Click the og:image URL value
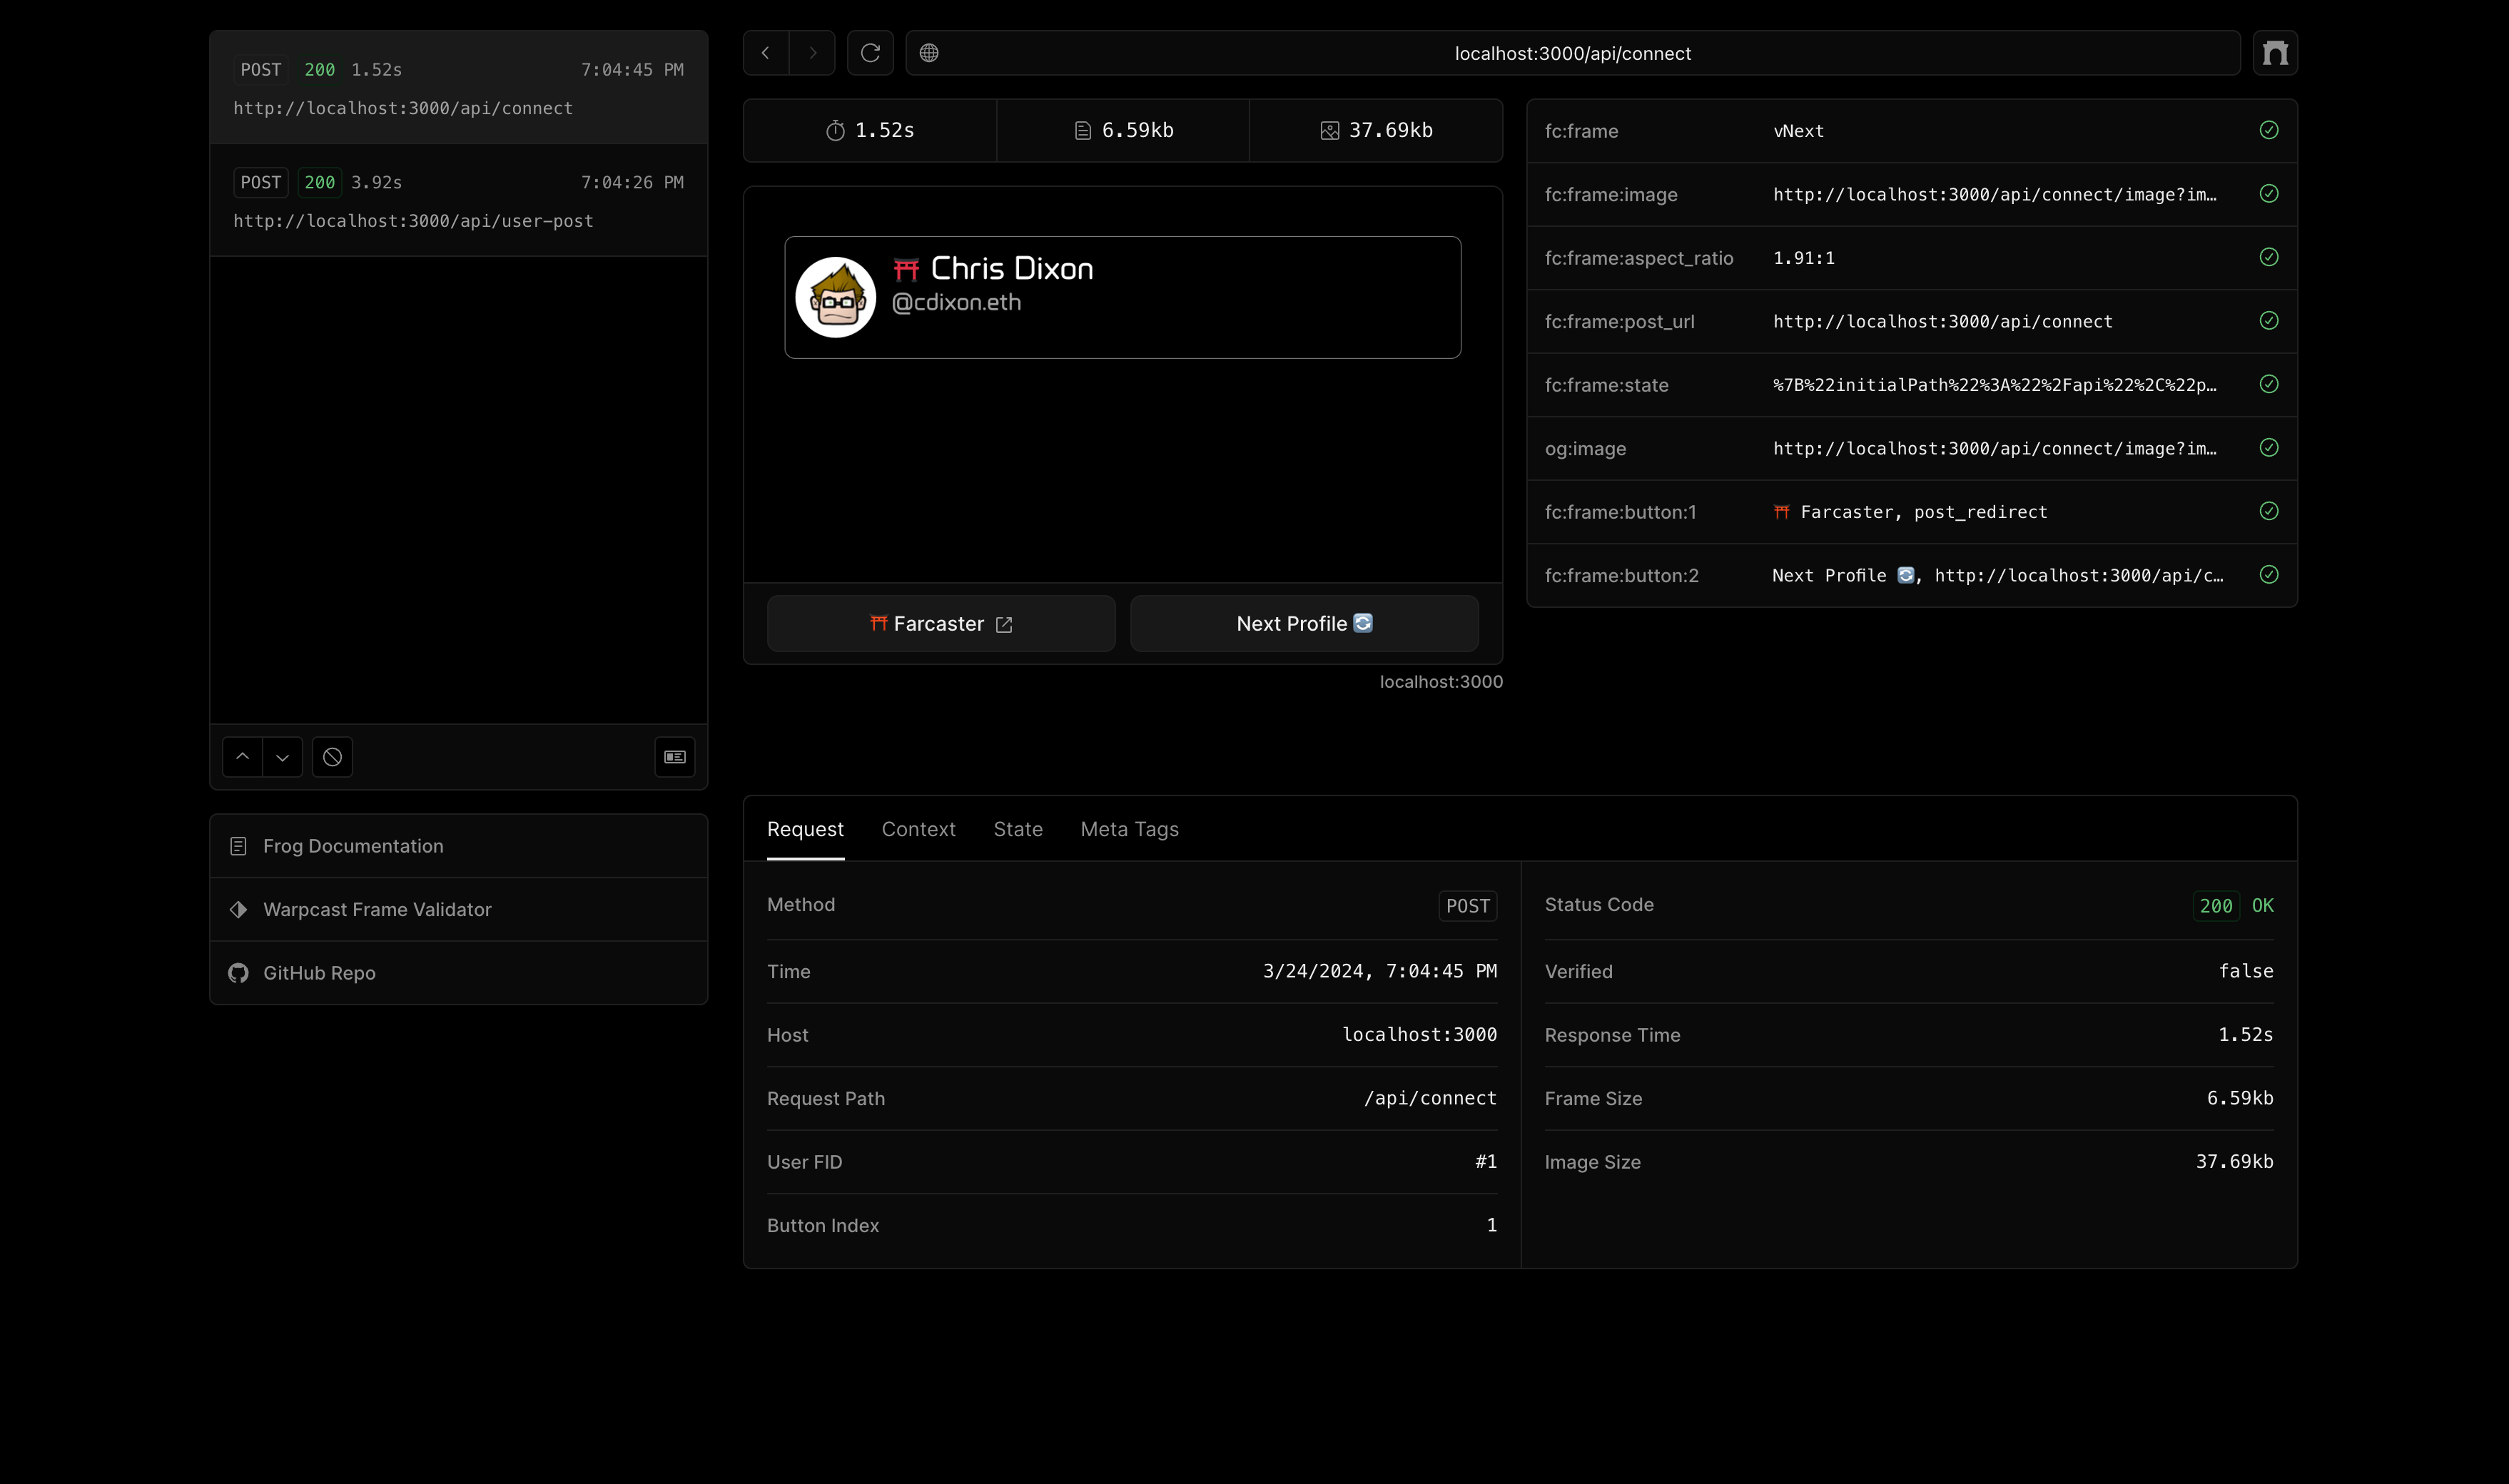The width and height of the screenshot is (2509, 1484). point(1995,449)
